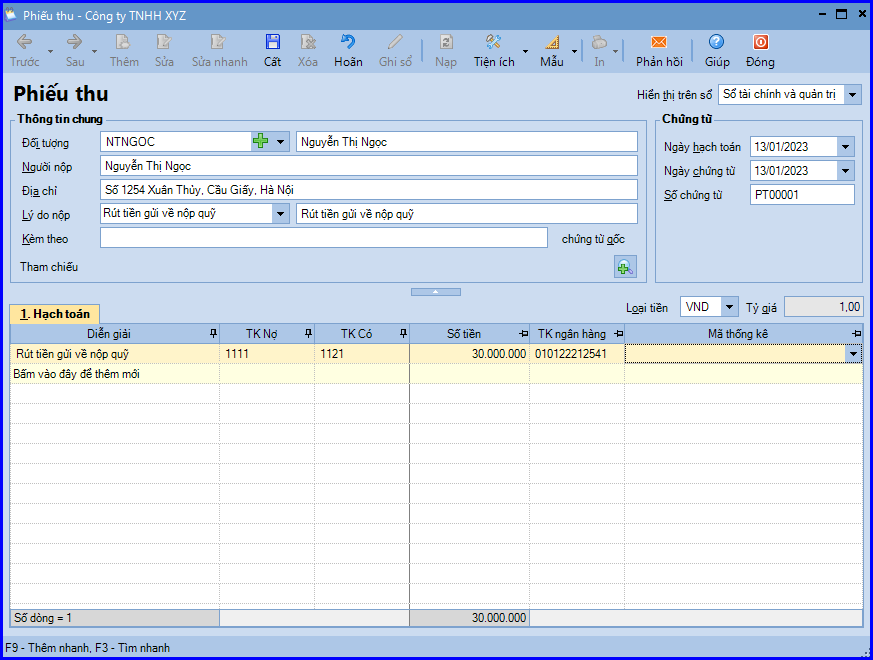Image resolution: width=873 pixels, height=660 pixels.
Task: Select cell TK Nợ 1111
Action: click(267, 354)
